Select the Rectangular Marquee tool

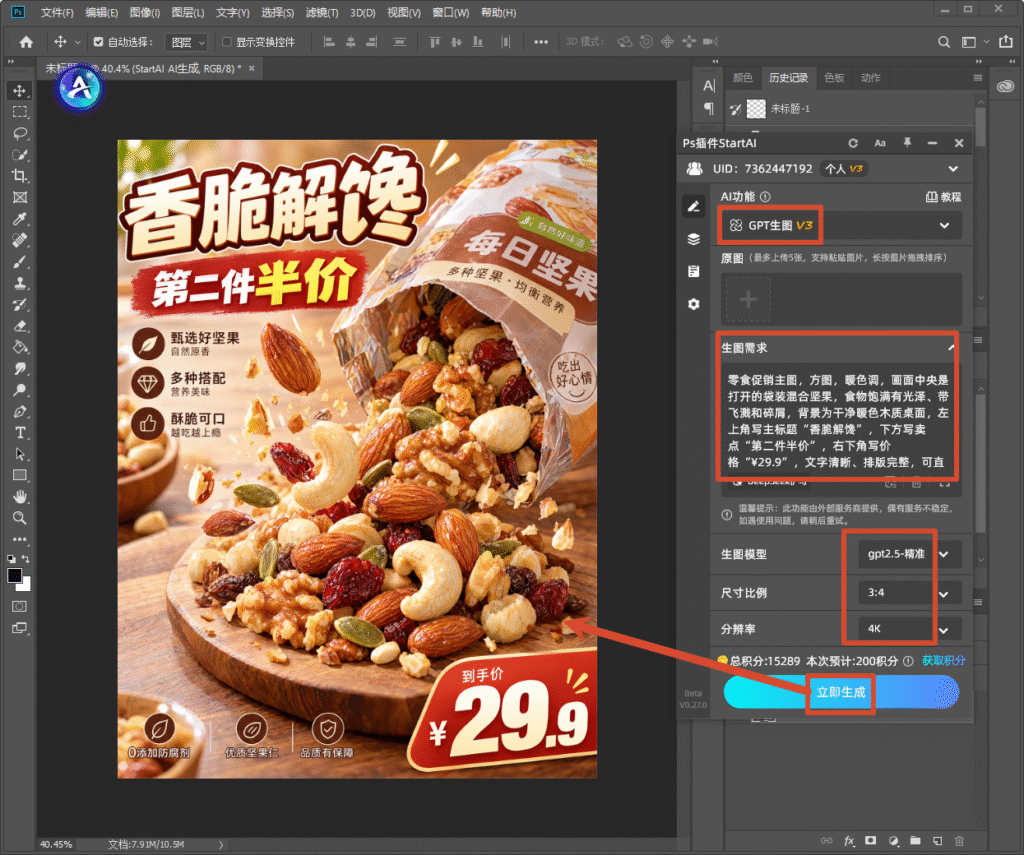tap(20, 112)
